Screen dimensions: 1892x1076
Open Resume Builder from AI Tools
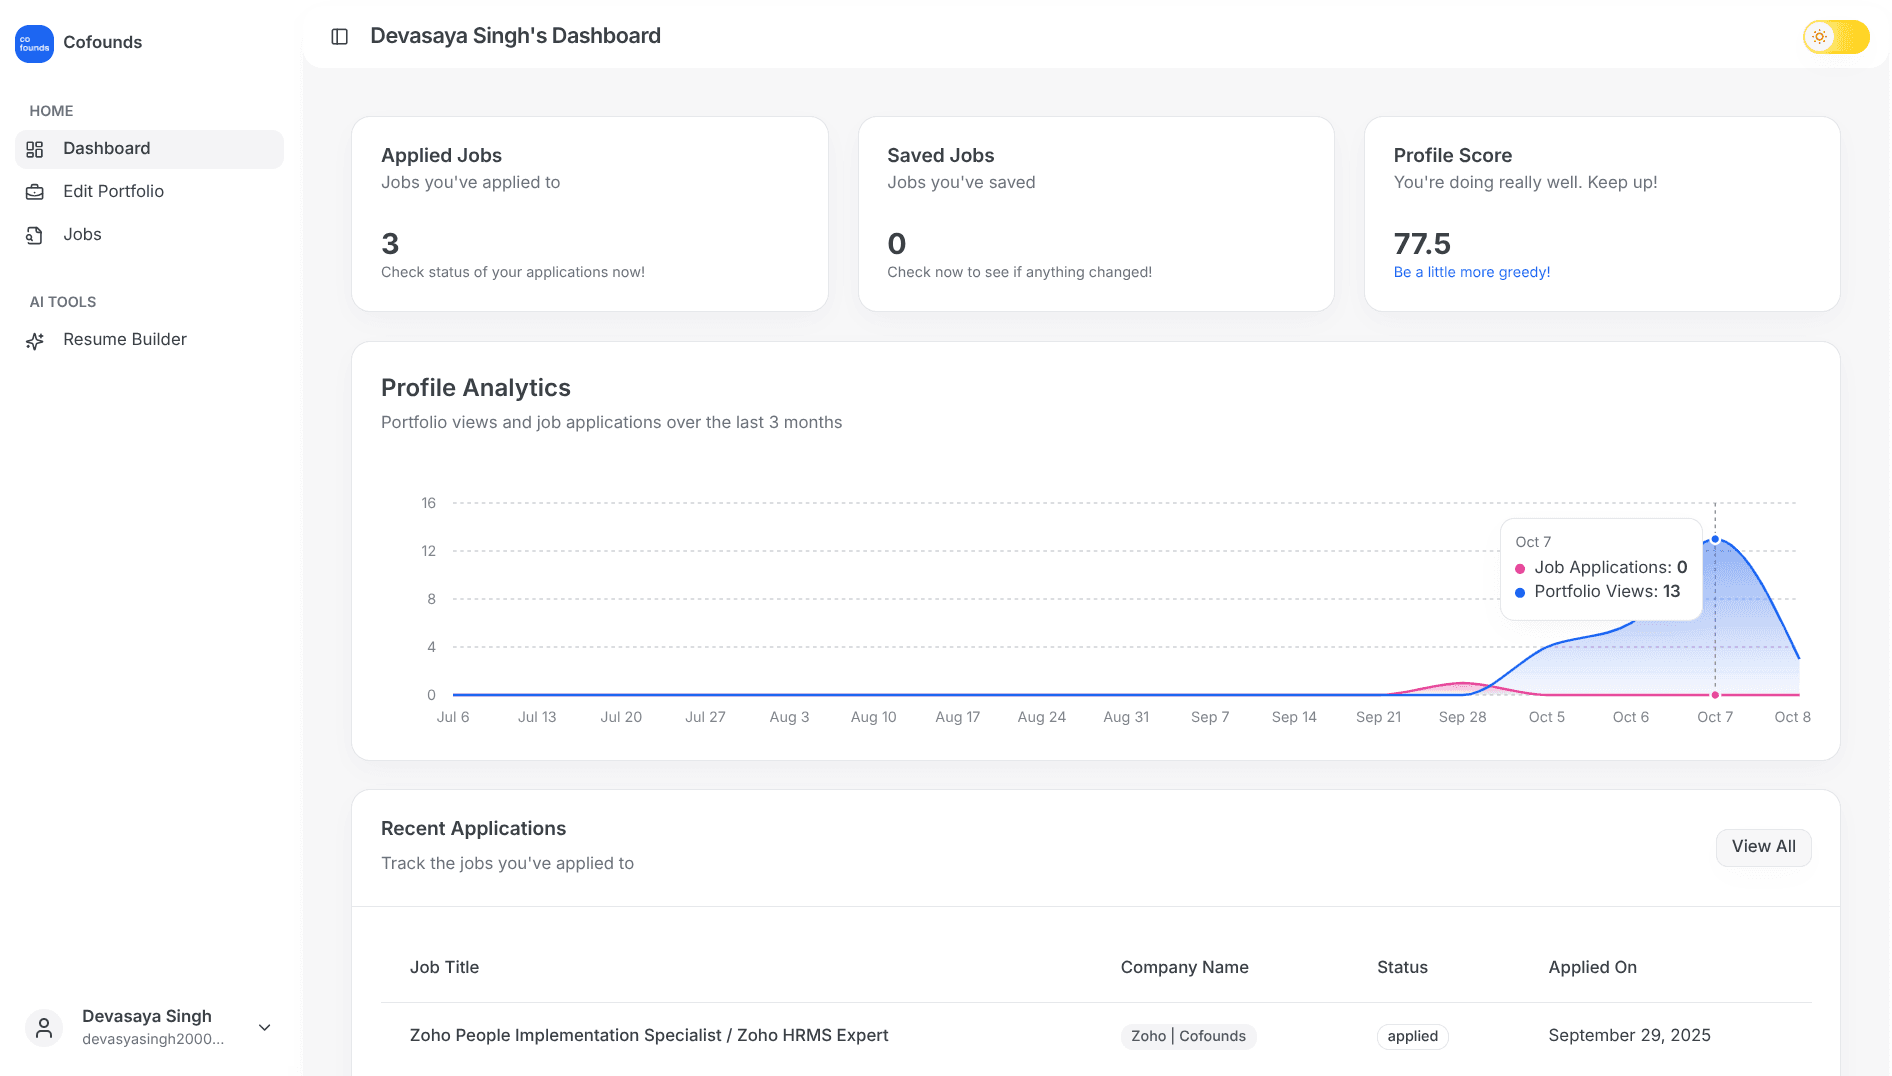pyautogui.click(x=125, y=339)
